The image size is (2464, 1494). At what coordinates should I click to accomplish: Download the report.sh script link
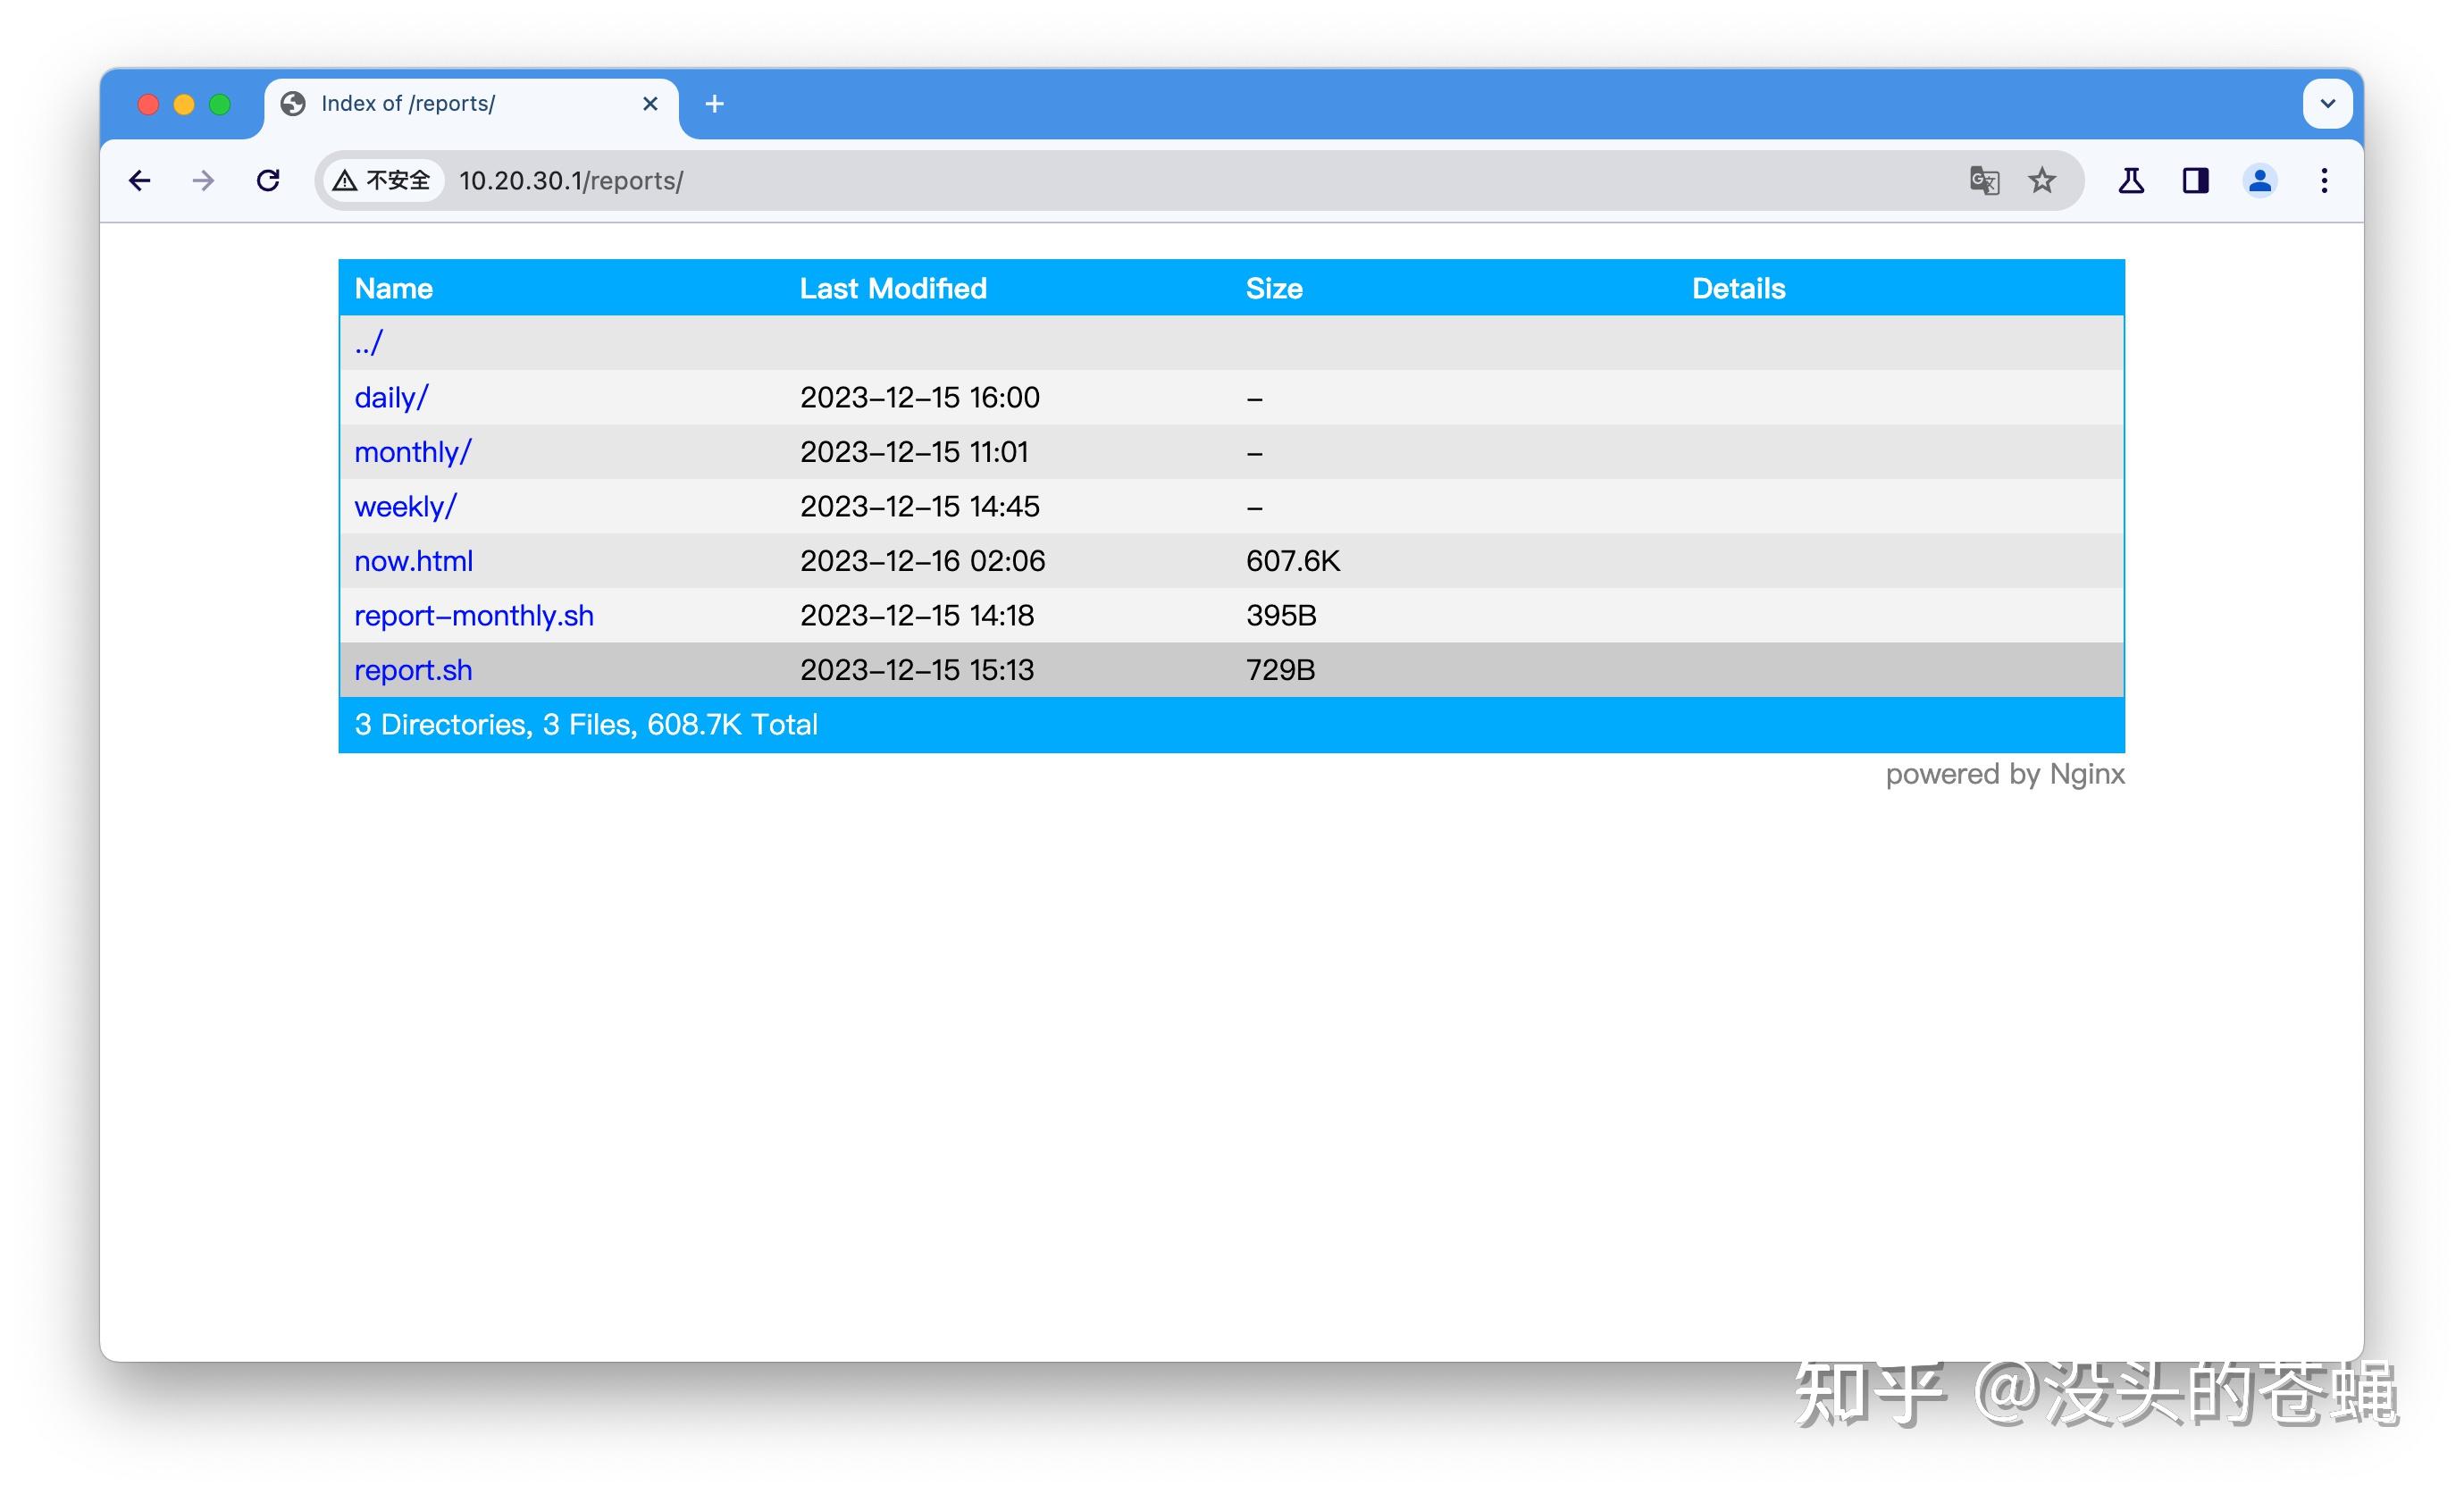(x=413, y=669)
